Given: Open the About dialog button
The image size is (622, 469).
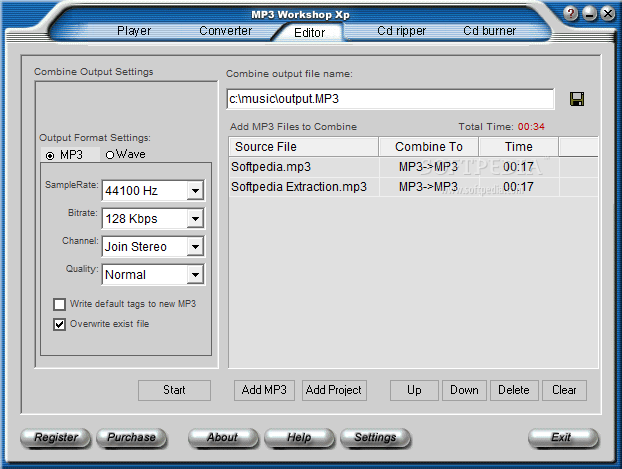Looking at the screenshot, I should [223, 438].
